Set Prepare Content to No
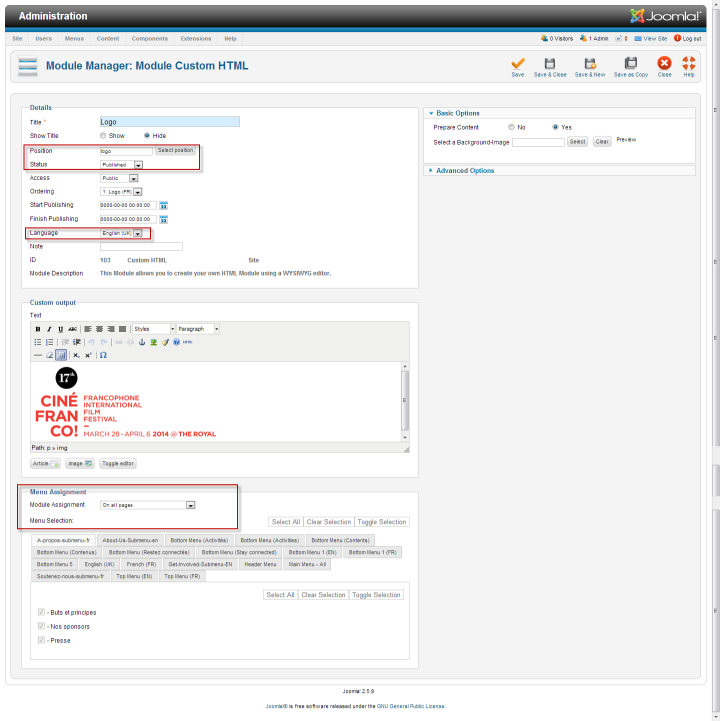Image resolution: width=720 pixels, height=721 pixels. tap(511, 127)
